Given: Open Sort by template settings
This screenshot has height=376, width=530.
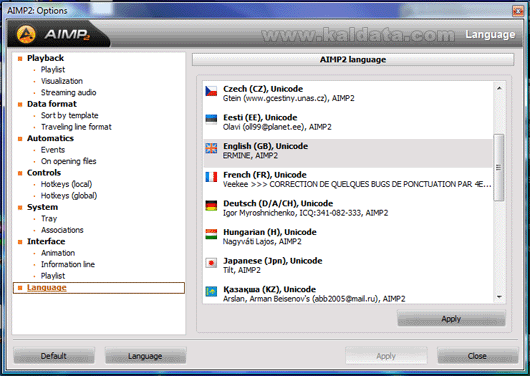Looking at the screenshot, I should click(x=69, y=115).
